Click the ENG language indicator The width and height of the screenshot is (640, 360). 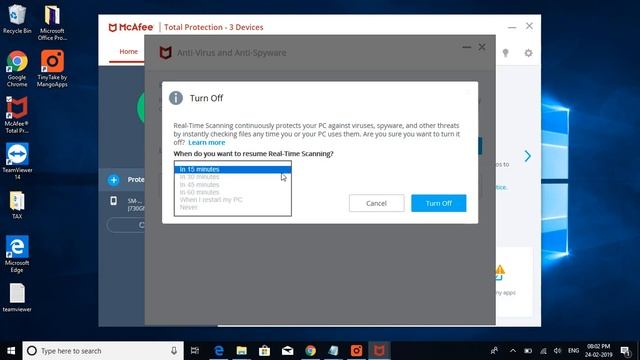(573, 351)
